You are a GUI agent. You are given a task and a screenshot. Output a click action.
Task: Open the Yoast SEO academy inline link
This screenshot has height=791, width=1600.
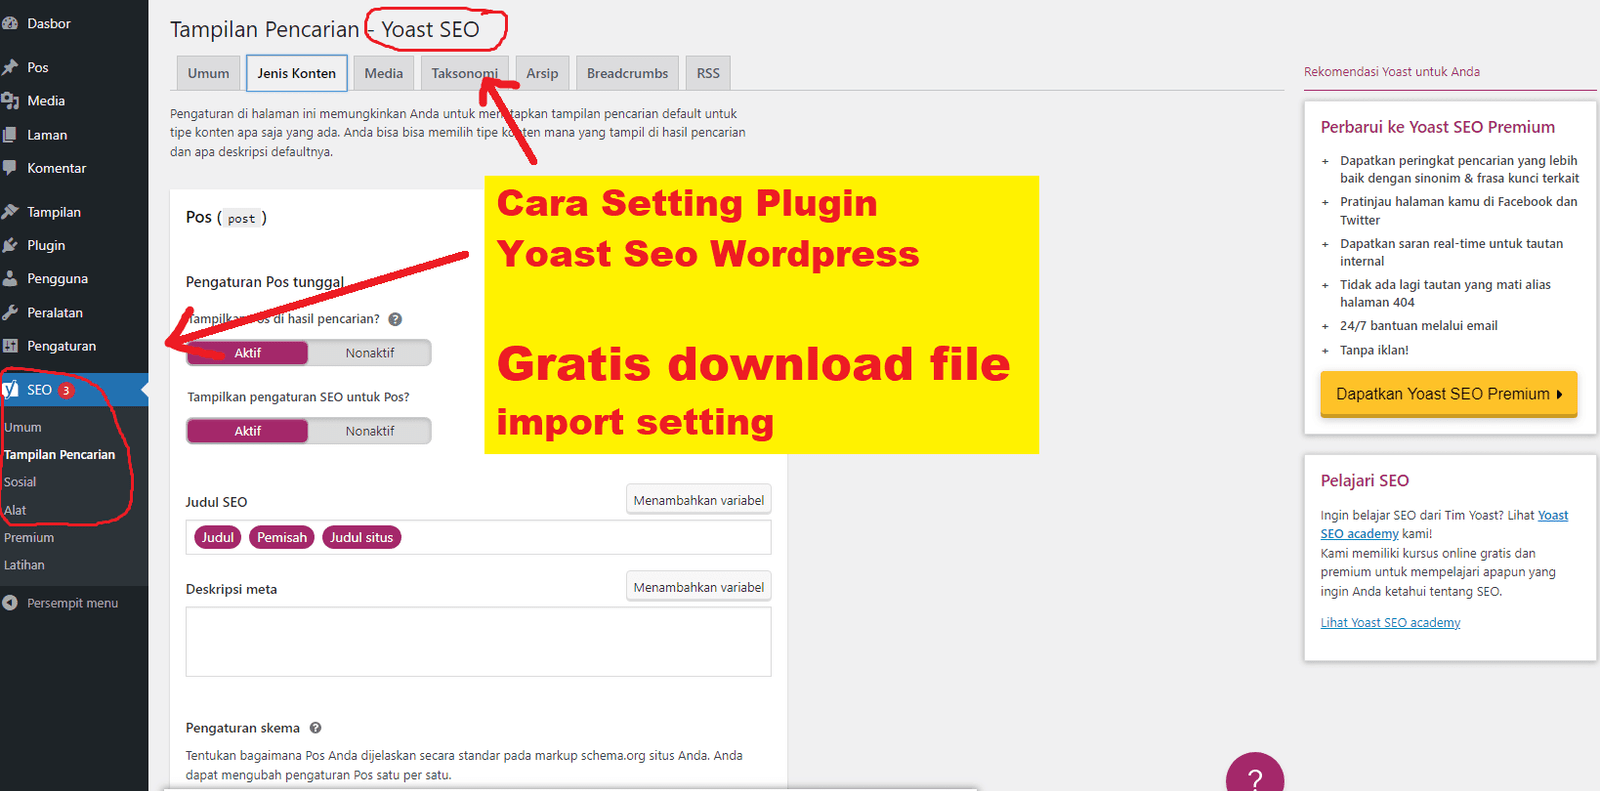tap(1444, 524)
